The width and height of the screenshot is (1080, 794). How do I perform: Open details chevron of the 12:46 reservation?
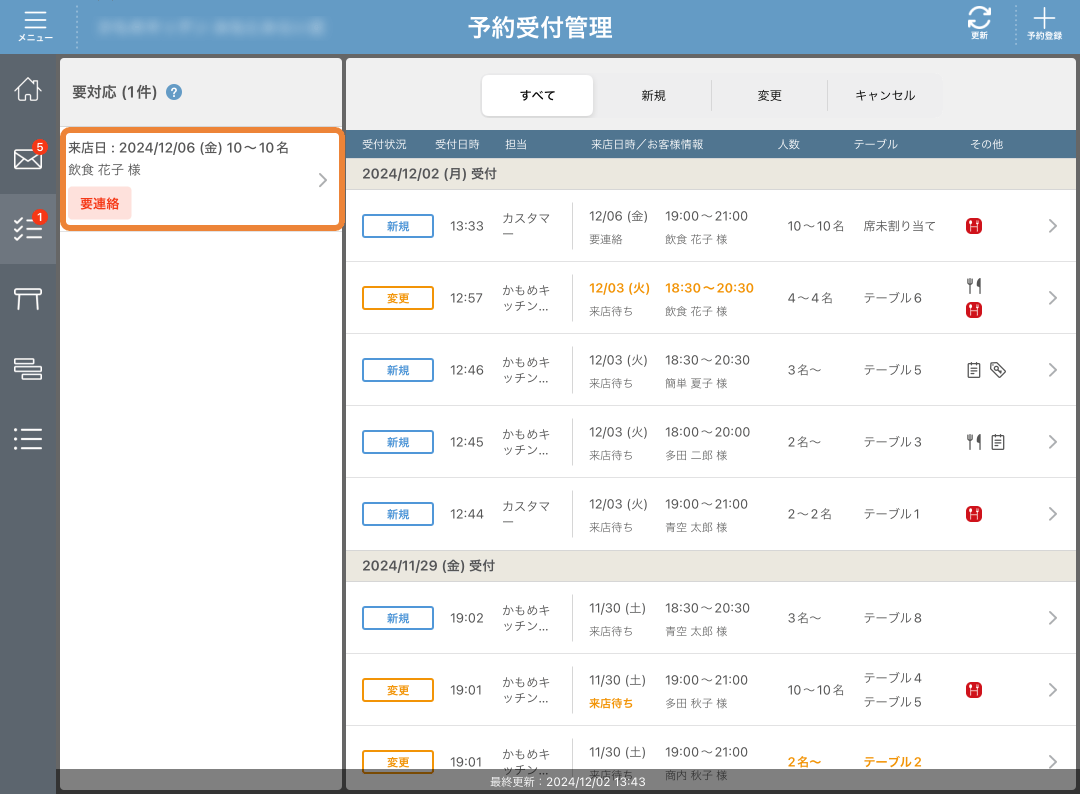tap(1052, 370)
